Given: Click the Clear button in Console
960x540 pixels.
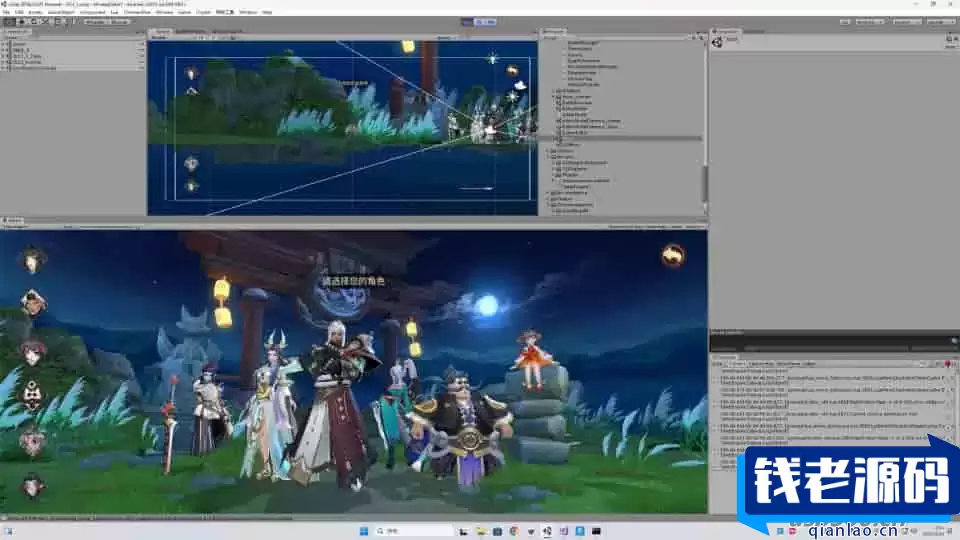Looking at the screenshot, I should (x=718, y=364).
